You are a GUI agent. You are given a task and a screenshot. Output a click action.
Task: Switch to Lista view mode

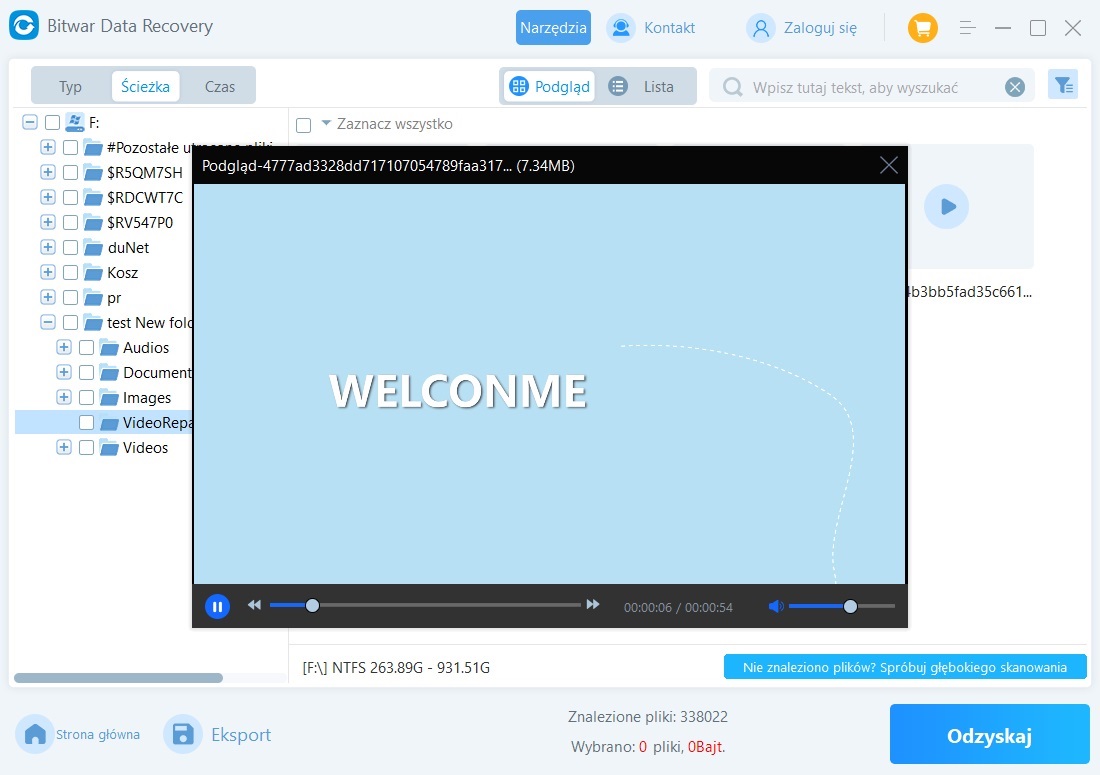(x=643, y=86)
